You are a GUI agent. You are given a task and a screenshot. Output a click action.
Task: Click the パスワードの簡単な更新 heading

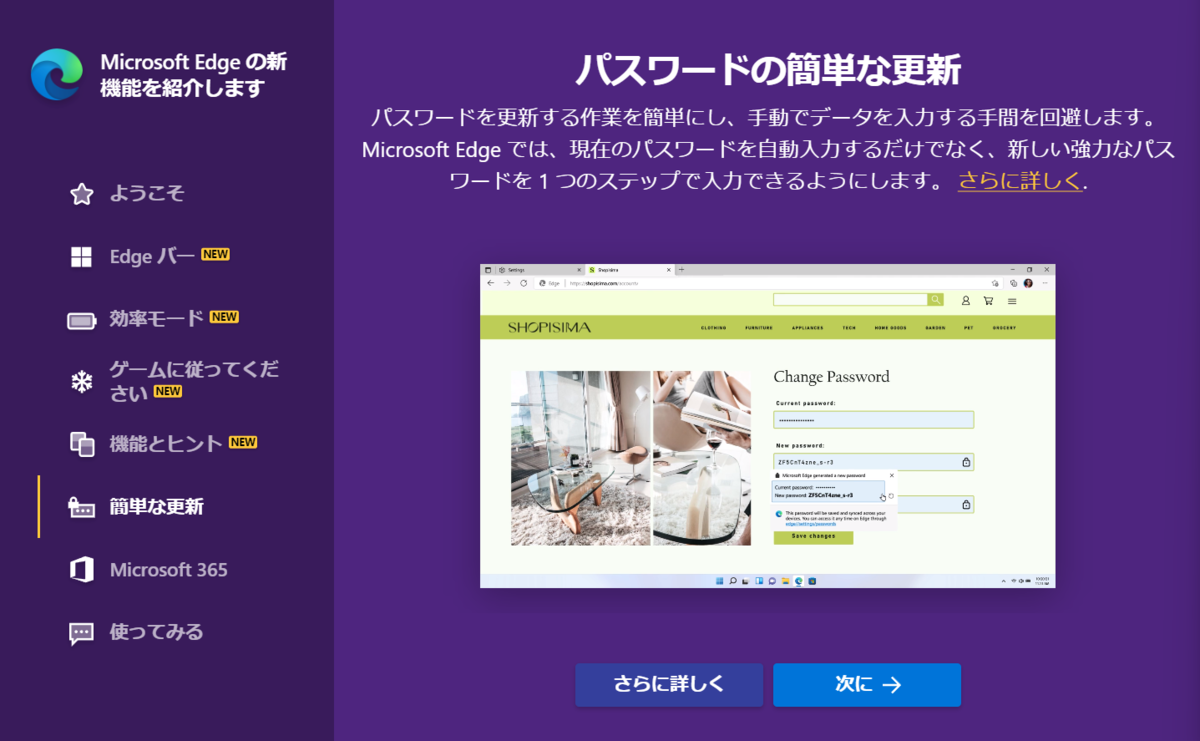(768, 70)
